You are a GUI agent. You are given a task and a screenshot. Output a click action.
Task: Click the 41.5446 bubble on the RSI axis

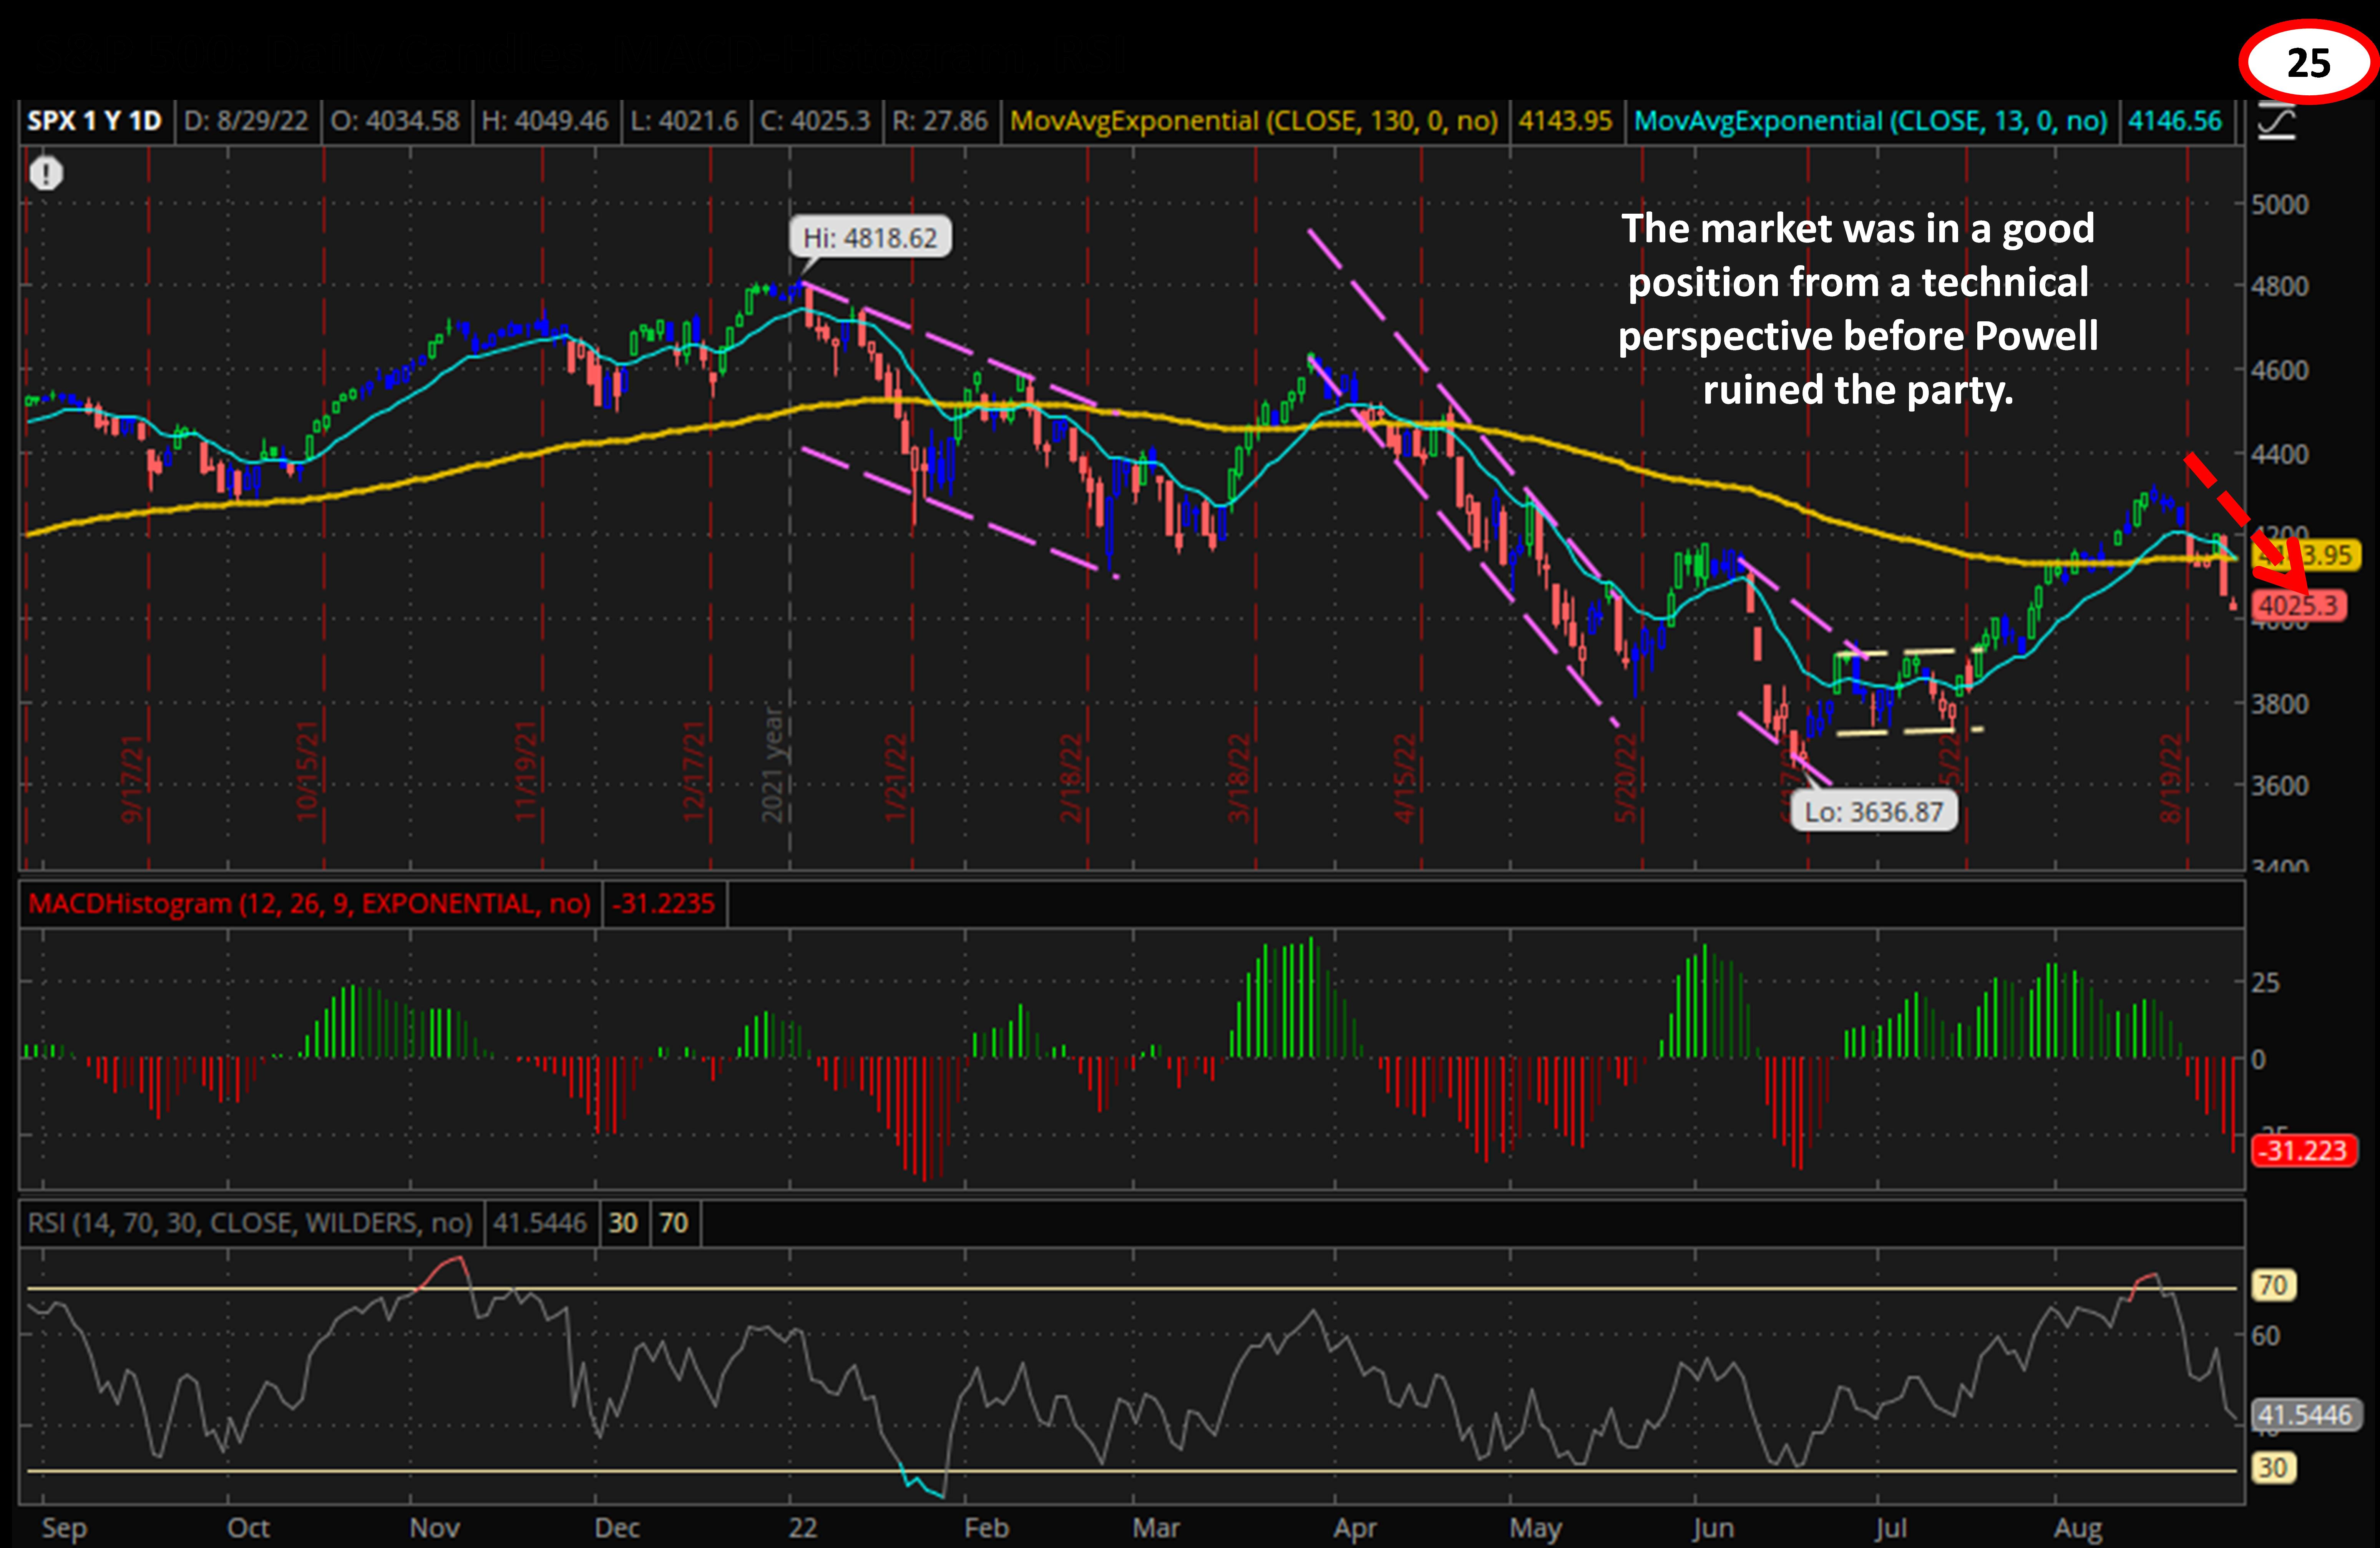[2306, 1415]
